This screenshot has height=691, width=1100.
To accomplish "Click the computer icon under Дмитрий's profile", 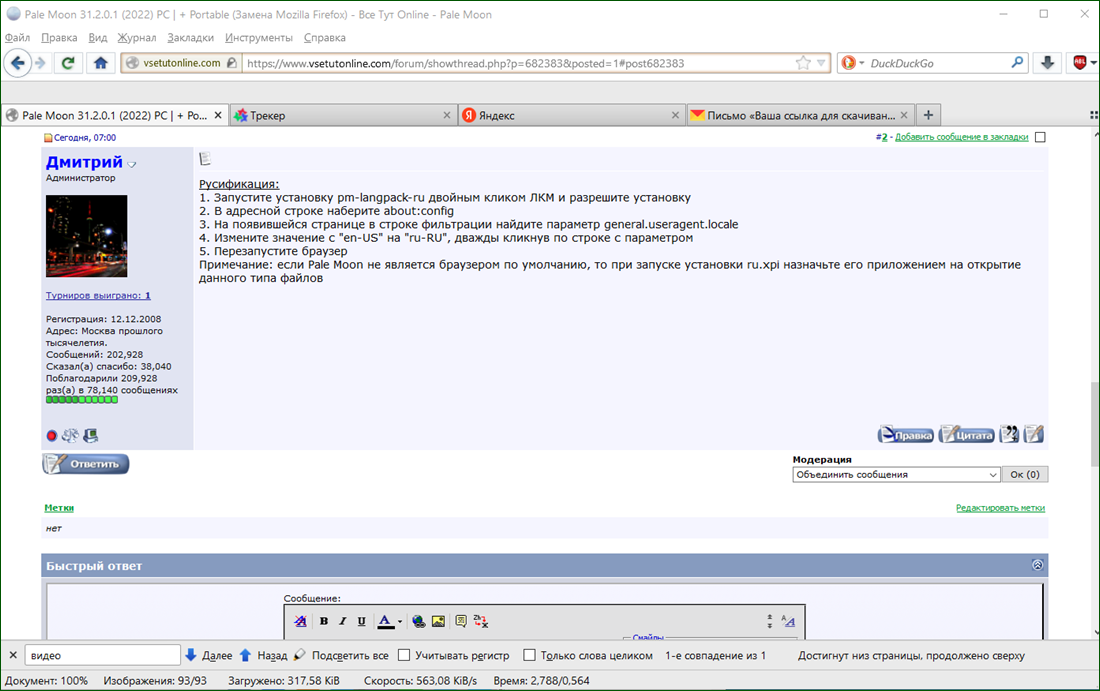I will pos(90,436).
